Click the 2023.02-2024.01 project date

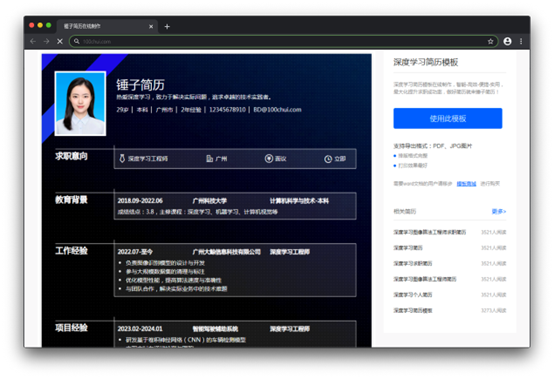tap(140, 329)
